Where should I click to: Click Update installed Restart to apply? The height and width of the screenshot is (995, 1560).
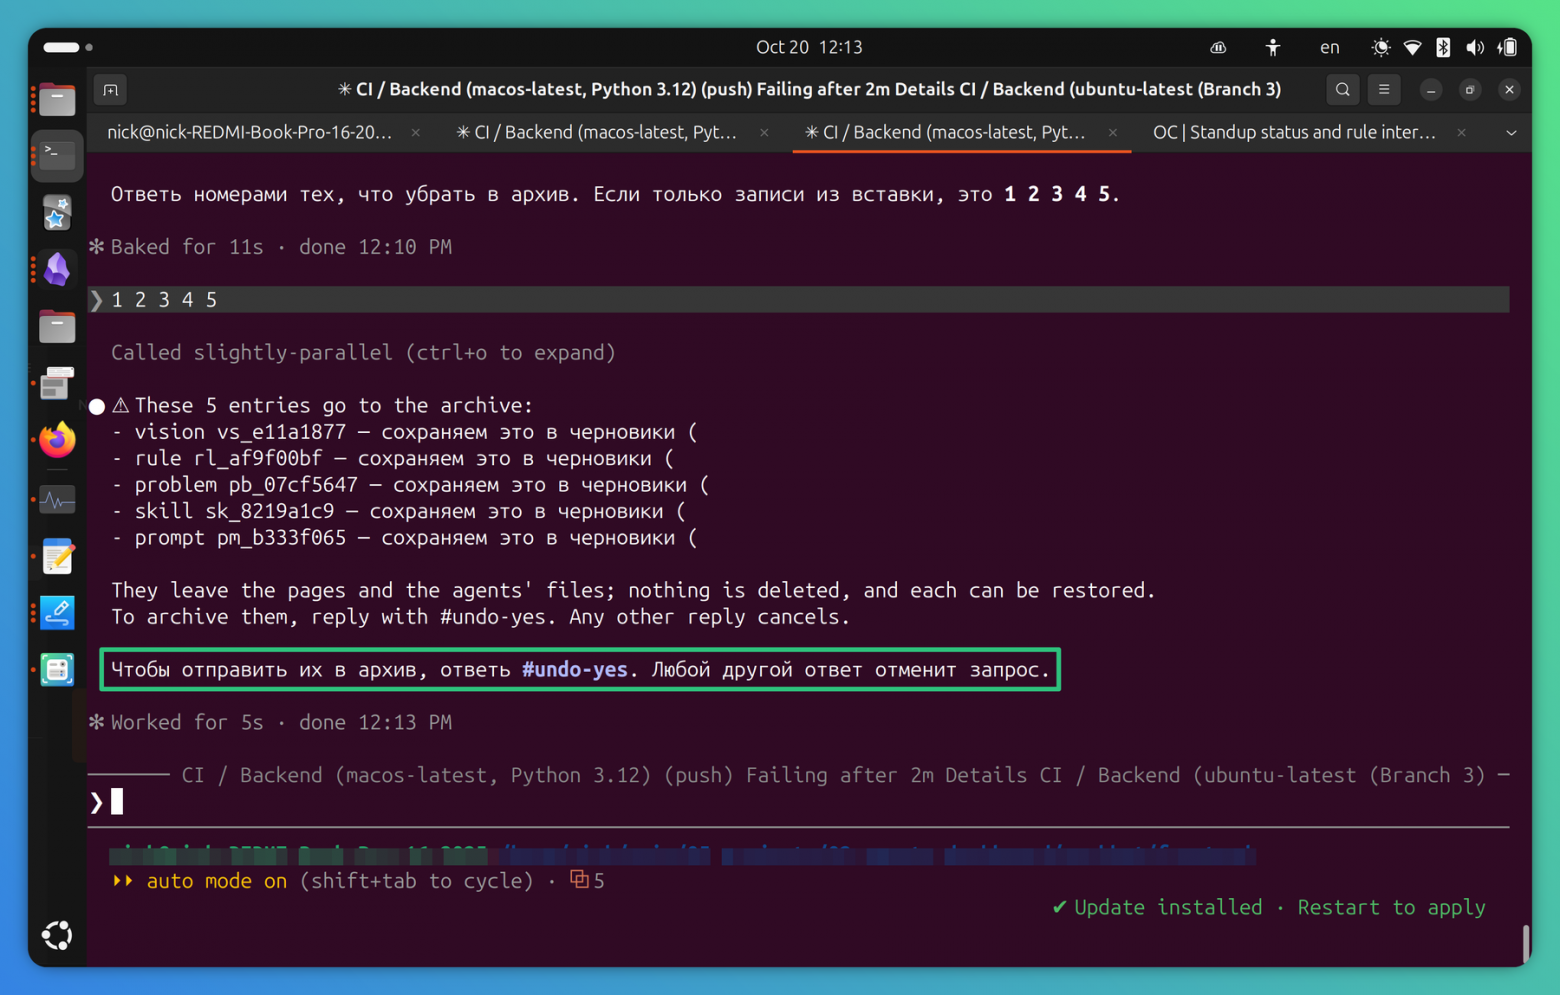tap(1269, 907)
